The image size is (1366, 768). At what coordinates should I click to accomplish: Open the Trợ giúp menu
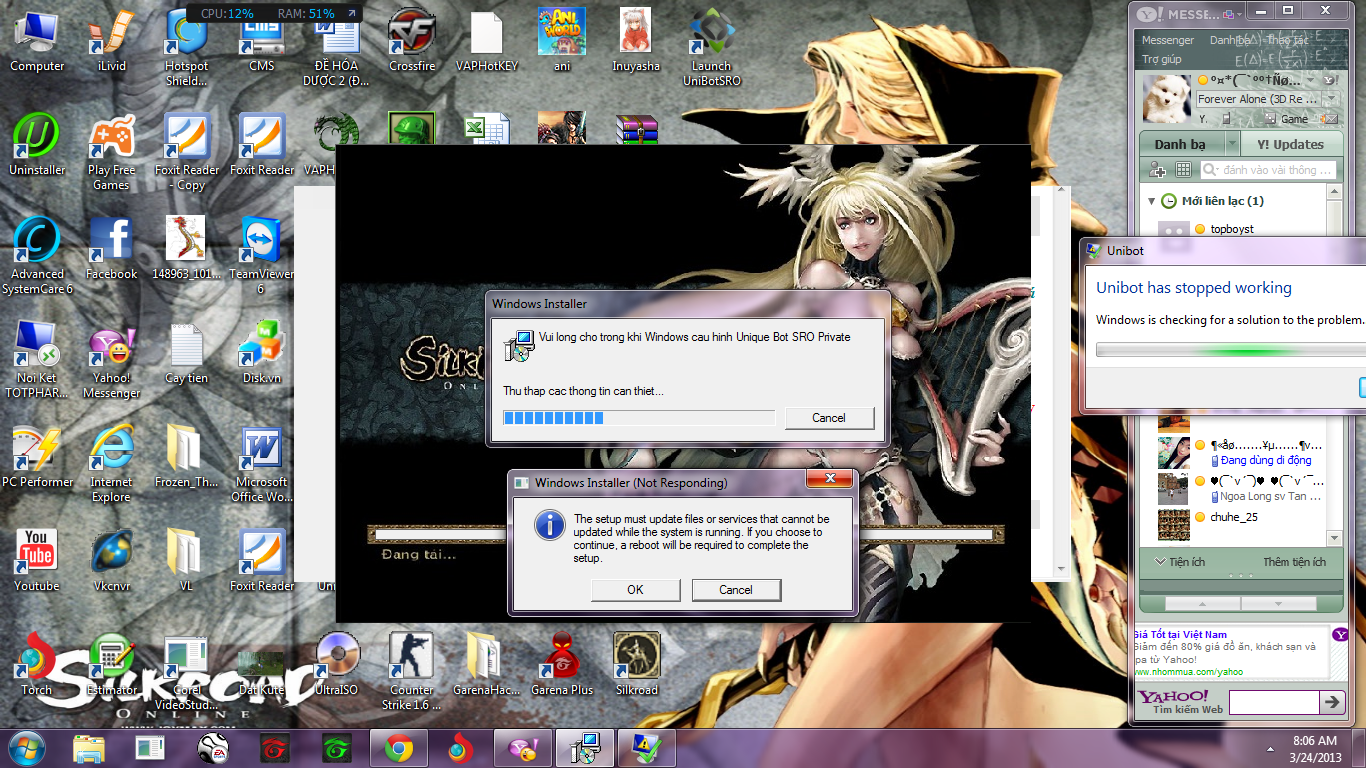click(x=1161, y=59)
